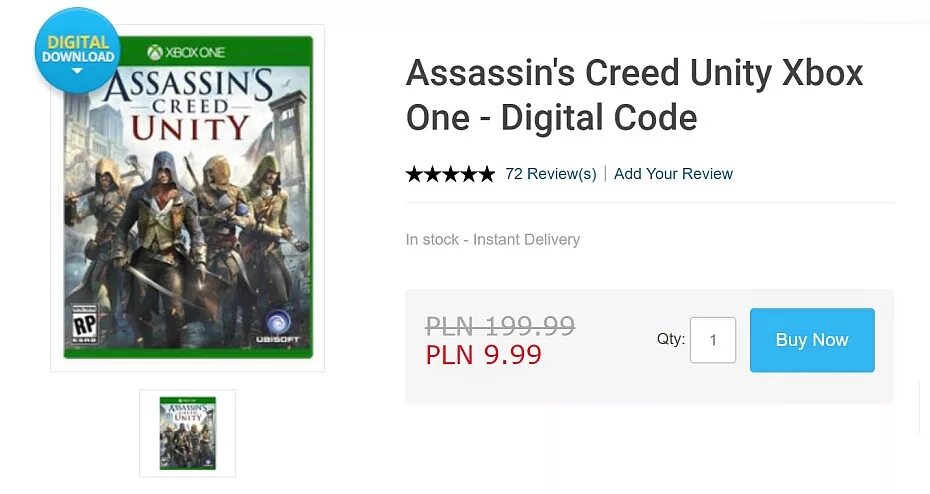Focus the Qty quantity input field
This screenshot has width=930, height=494.
coord(713,340)
